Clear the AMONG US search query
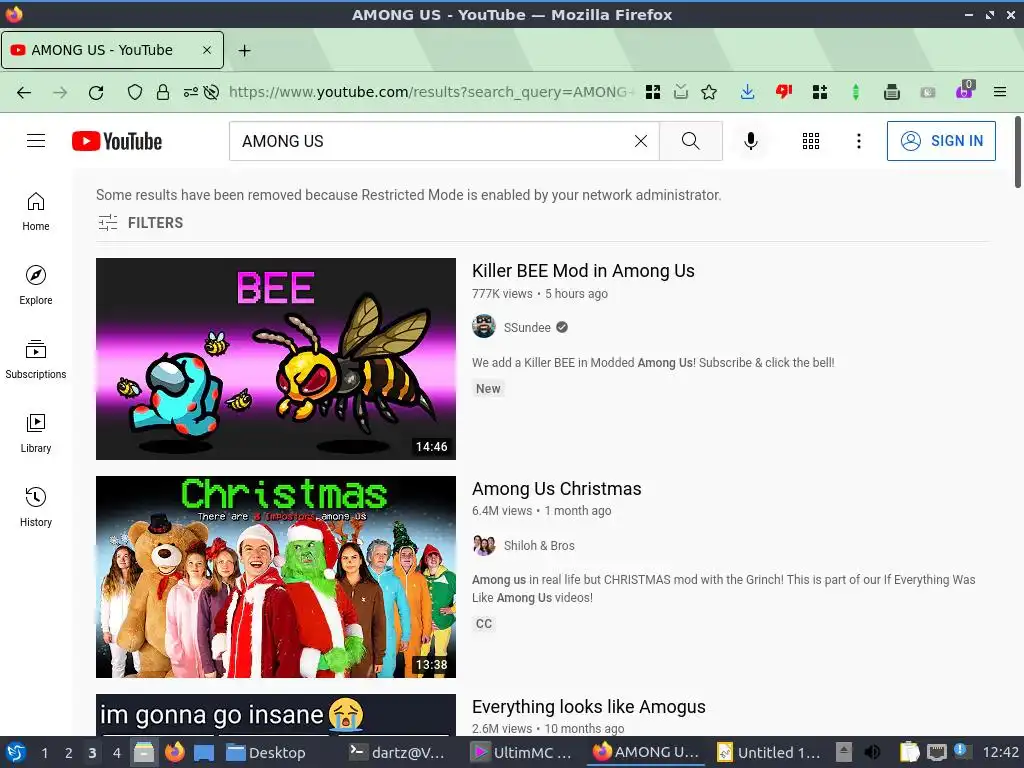The height and width of the screenshot is (768, 1024). tap(641, 141)
